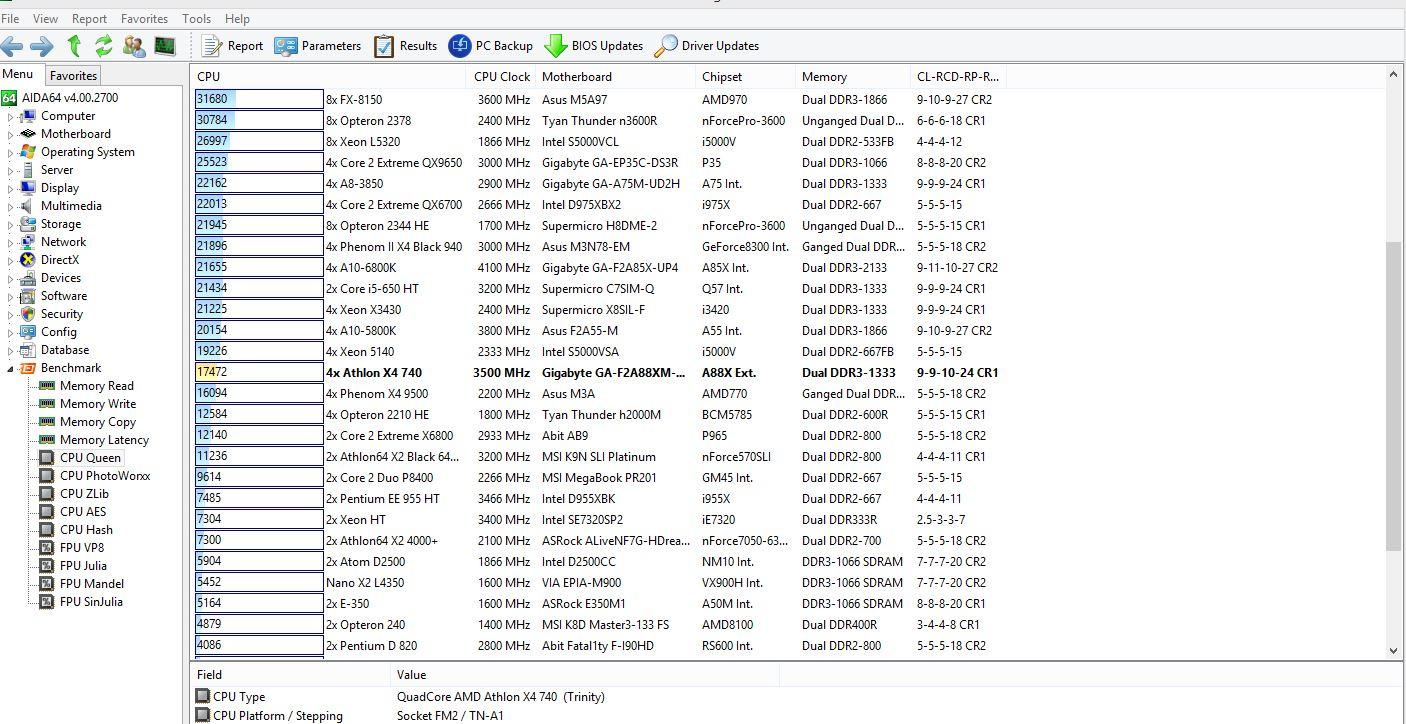This screenshot has width=1406, height=724.
Task: Open the Memory Write benchmark
Action: coord(87,404)
